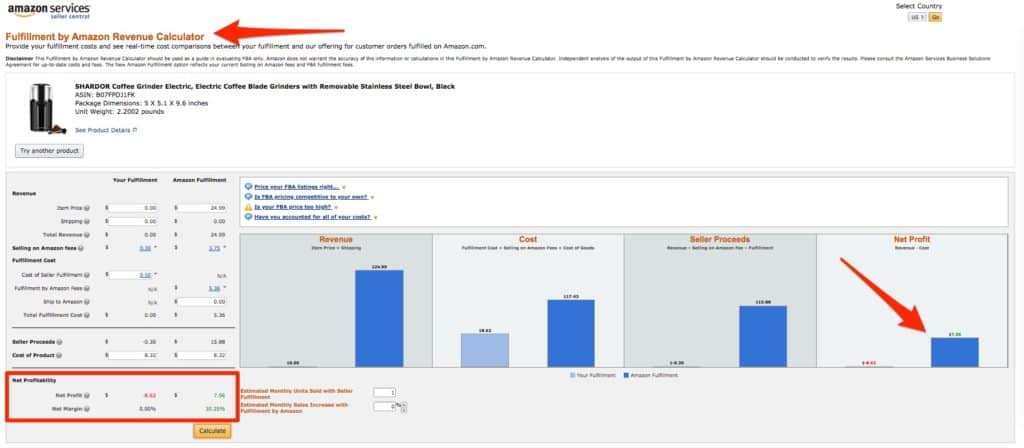Viewport: 1024px width, 448px height.
Task: Click the help icon for Total Fulfillment Cost
Action: [86, 315]
